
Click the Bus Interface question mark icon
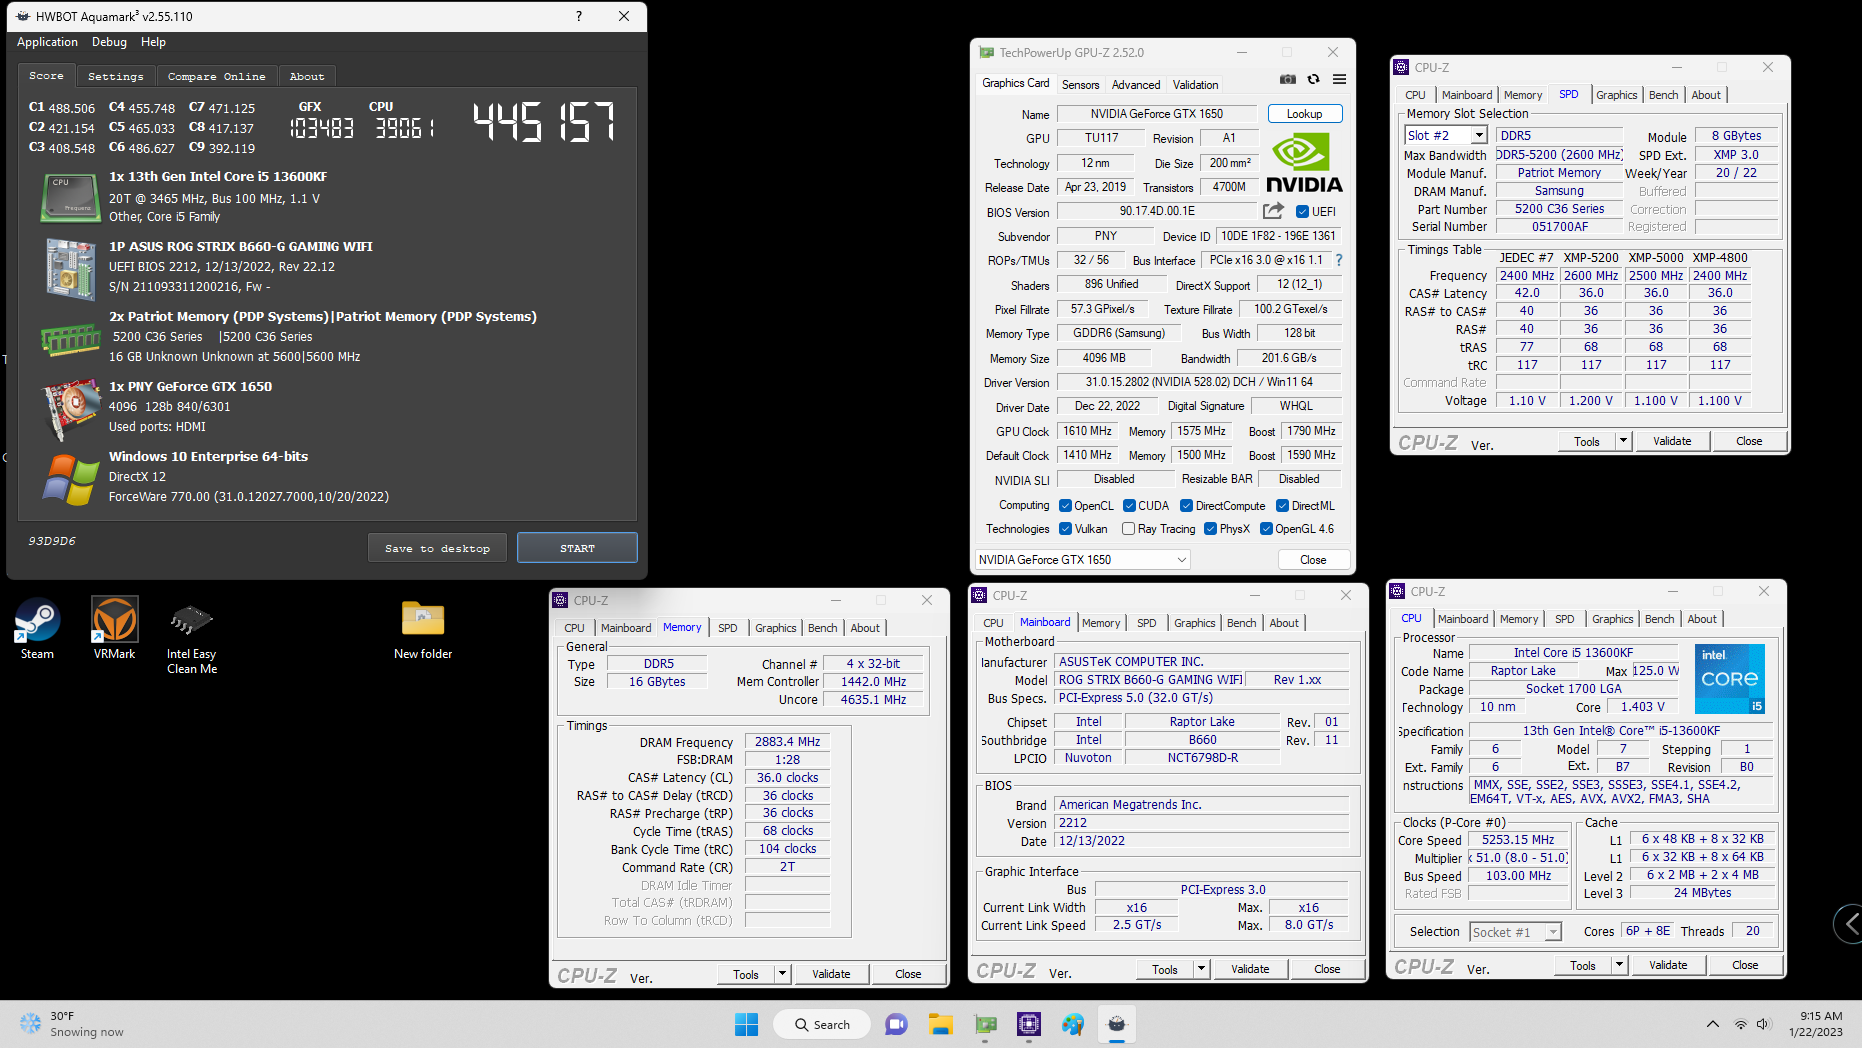1339,260
